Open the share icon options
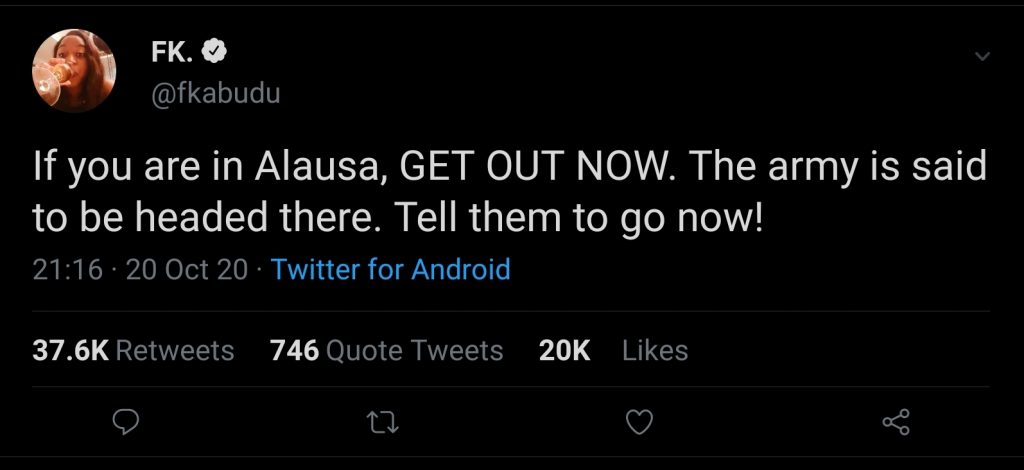 point(896,422)
